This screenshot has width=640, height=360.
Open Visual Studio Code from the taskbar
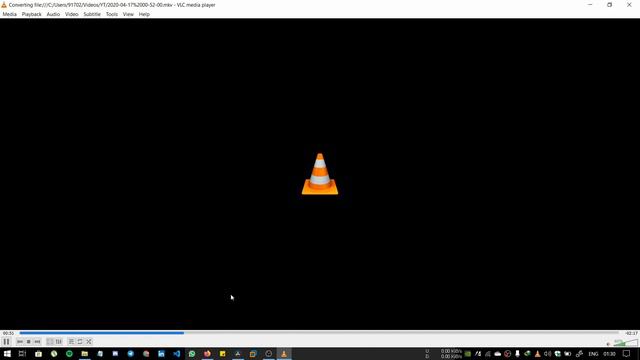point(177,354)
